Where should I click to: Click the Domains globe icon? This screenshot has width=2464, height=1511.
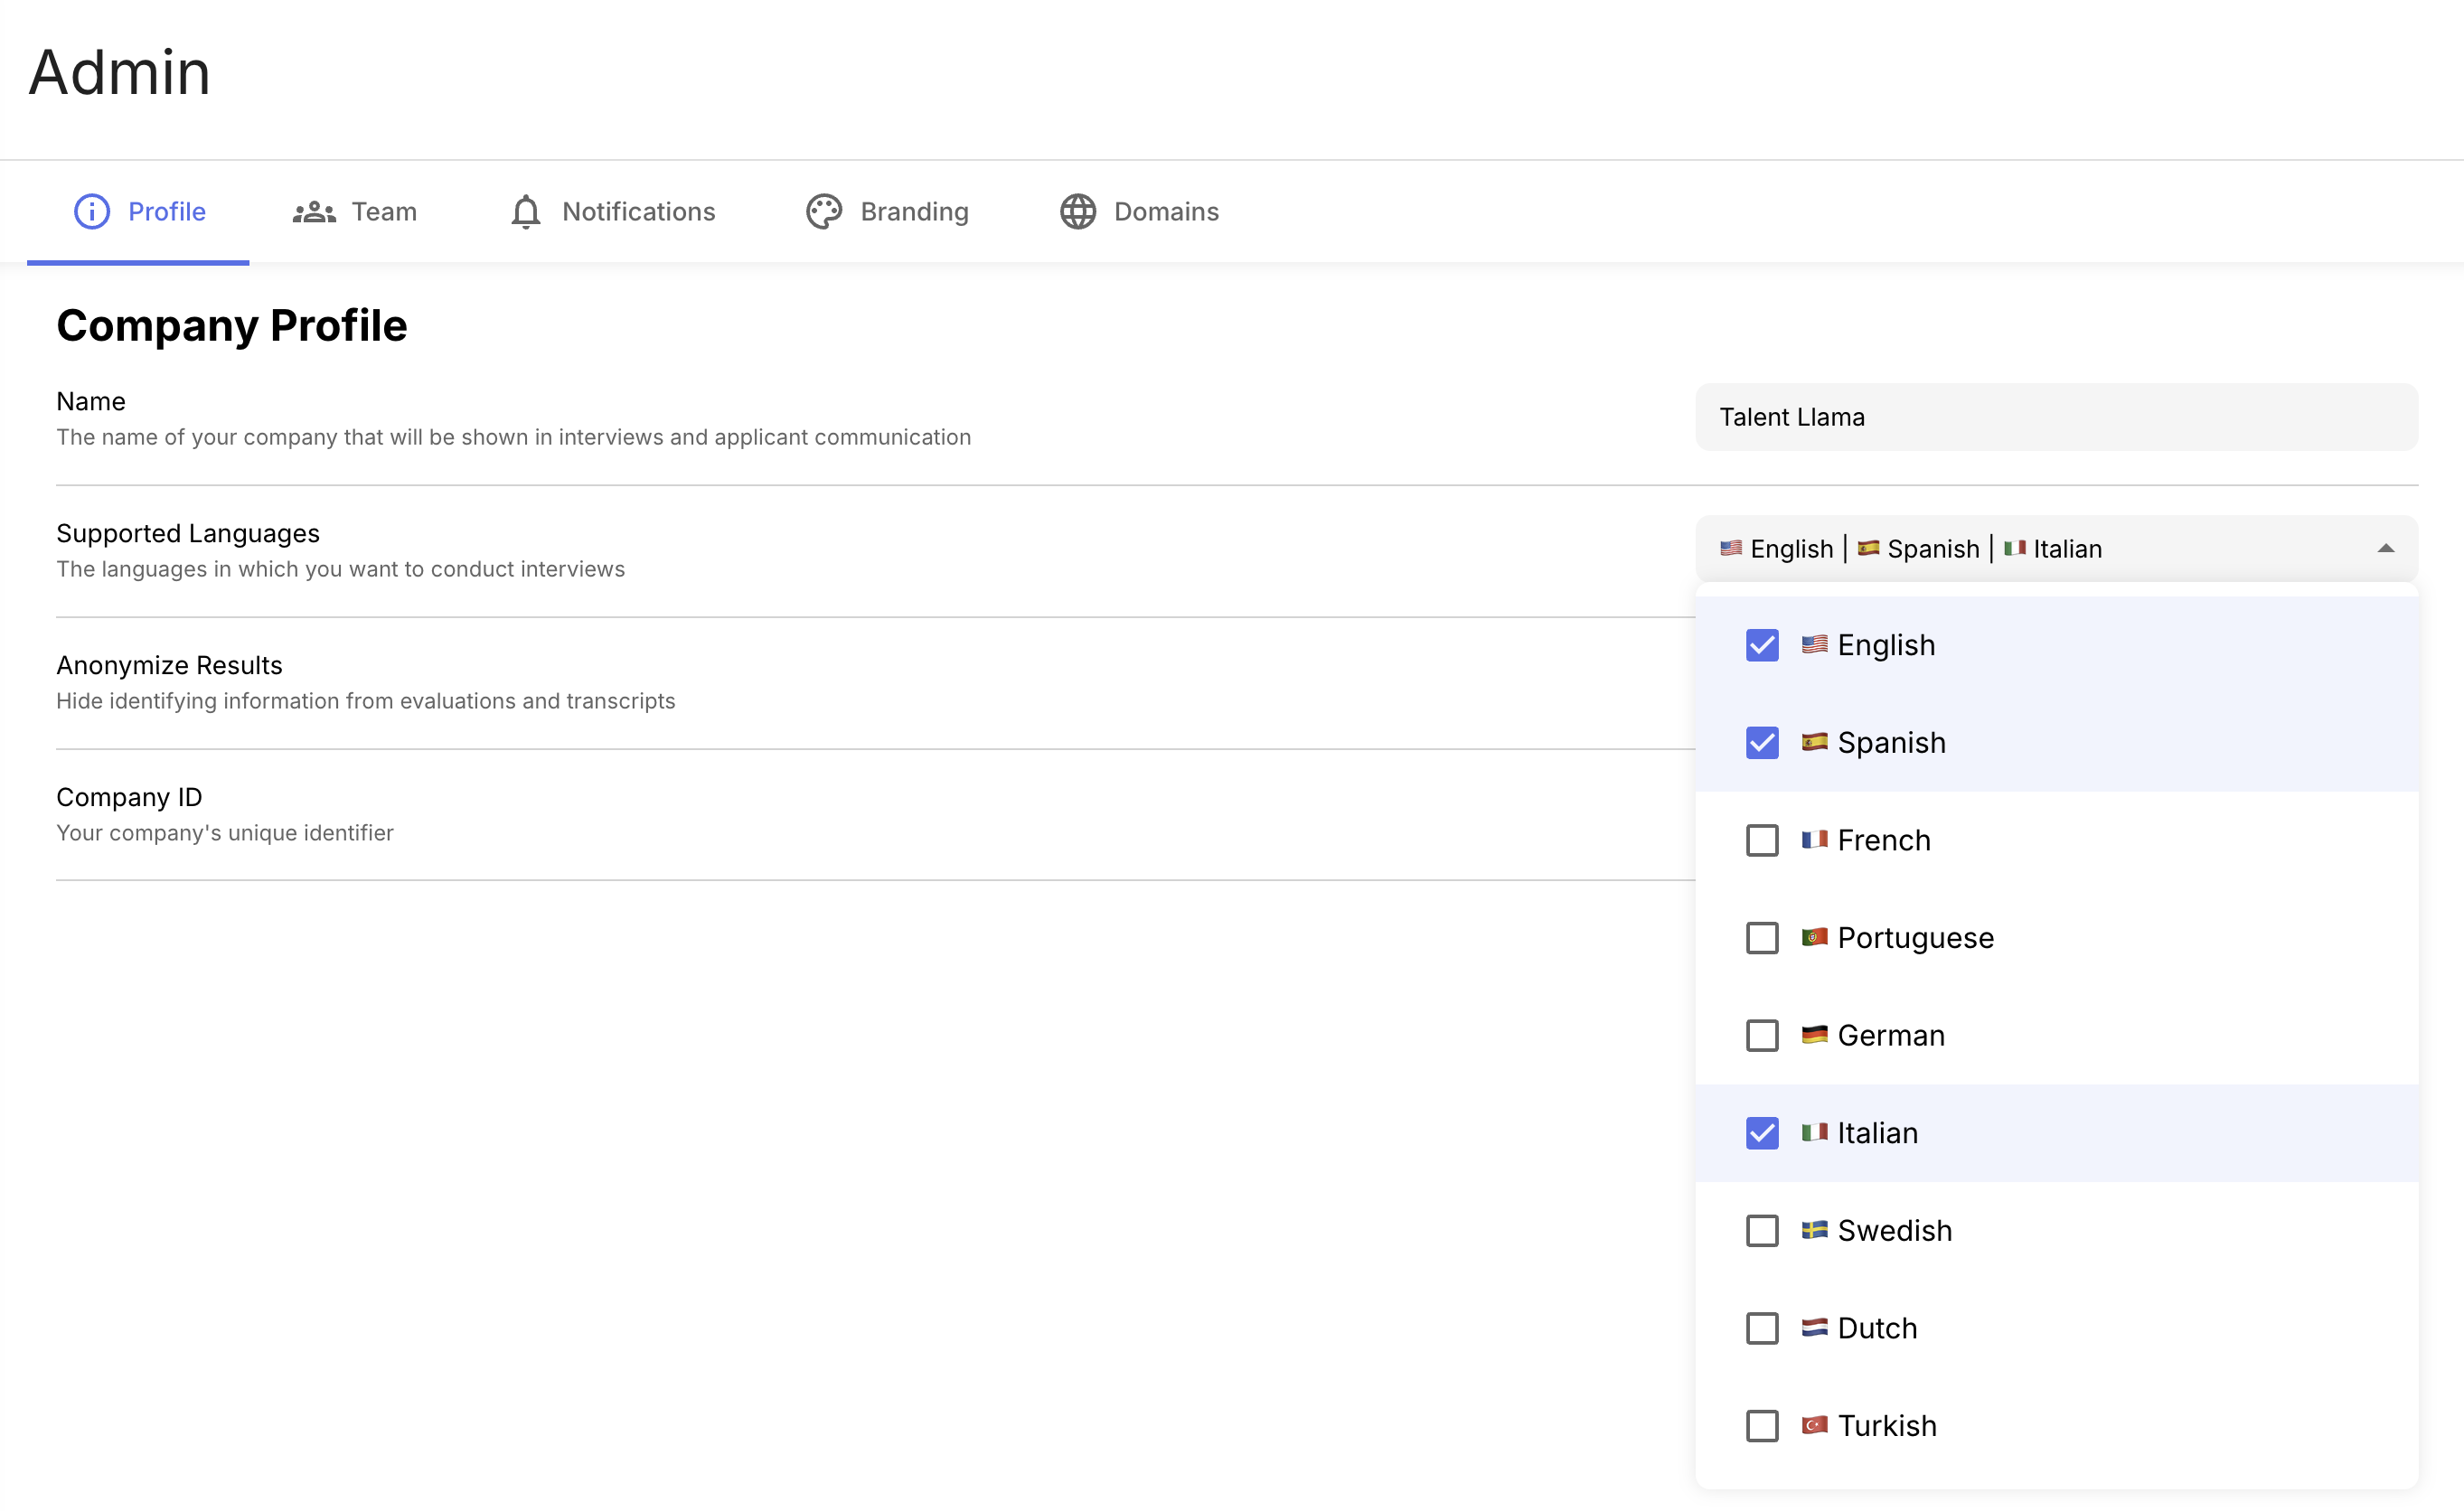coord(1078,212)
